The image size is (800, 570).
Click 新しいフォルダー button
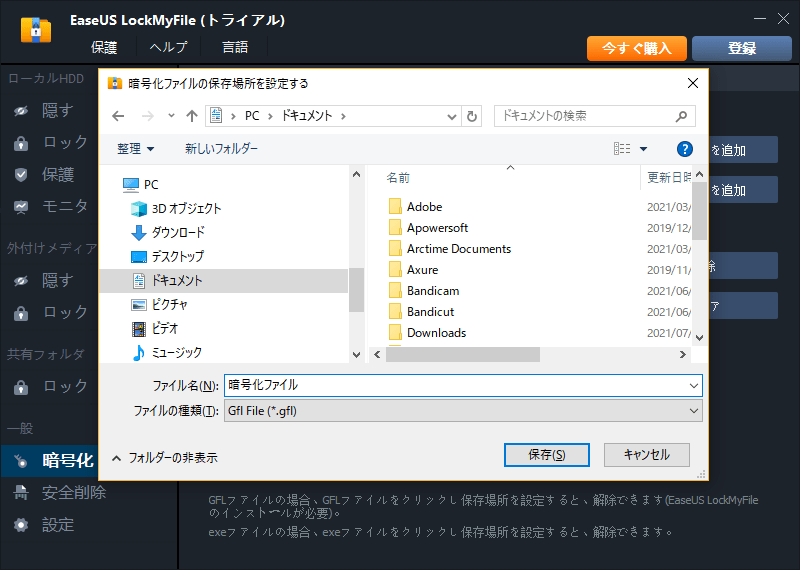tap(221, 149)
